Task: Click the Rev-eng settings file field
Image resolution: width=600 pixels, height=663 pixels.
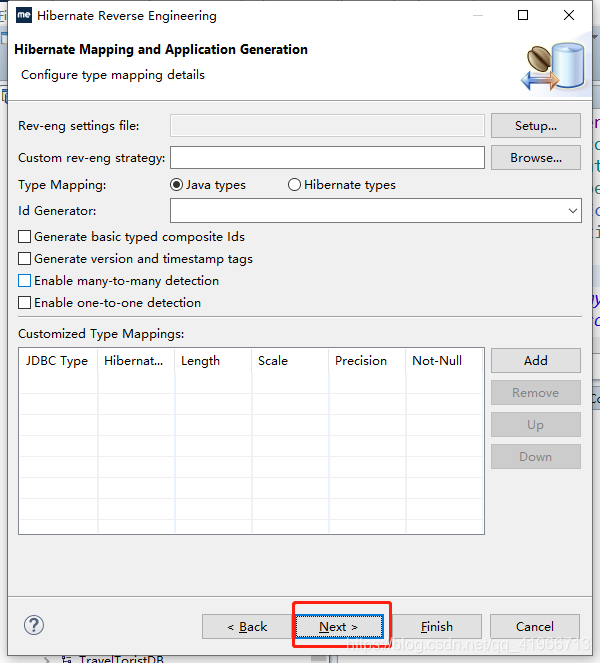Action: coord(327,126)
